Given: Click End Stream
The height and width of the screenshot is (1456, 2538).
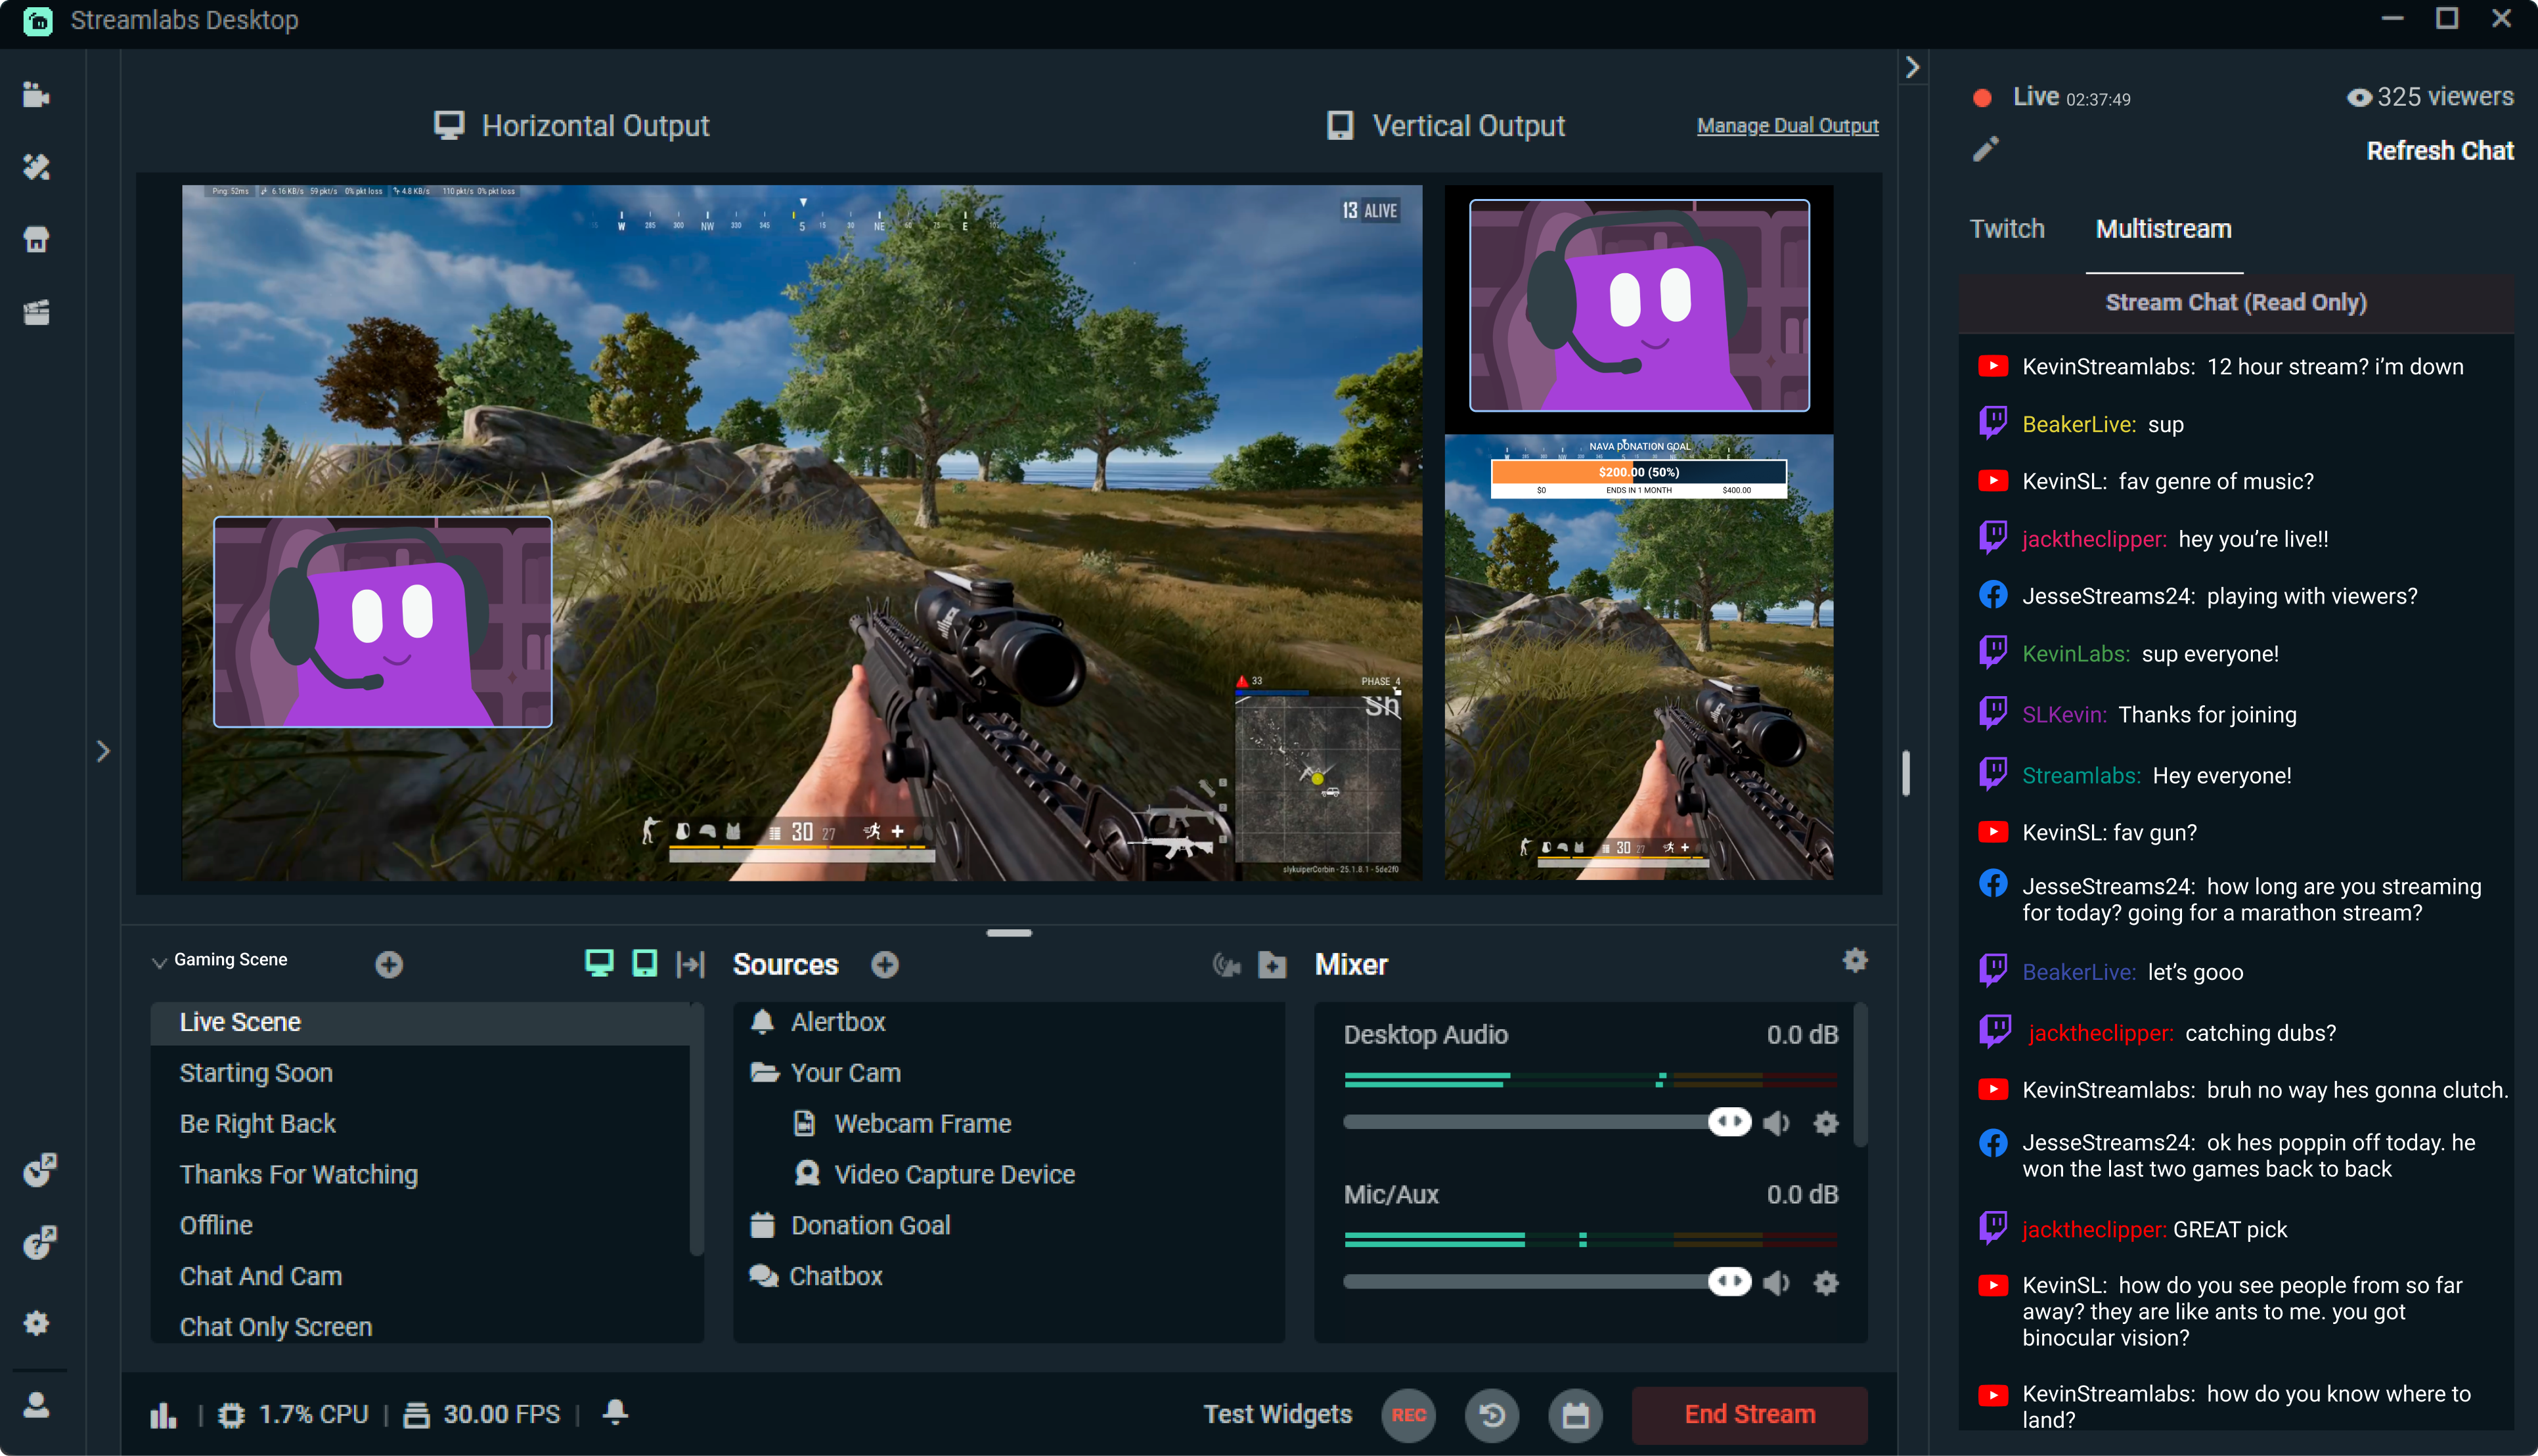Looking at the screenshot, I should [x=1749, y=1414].
